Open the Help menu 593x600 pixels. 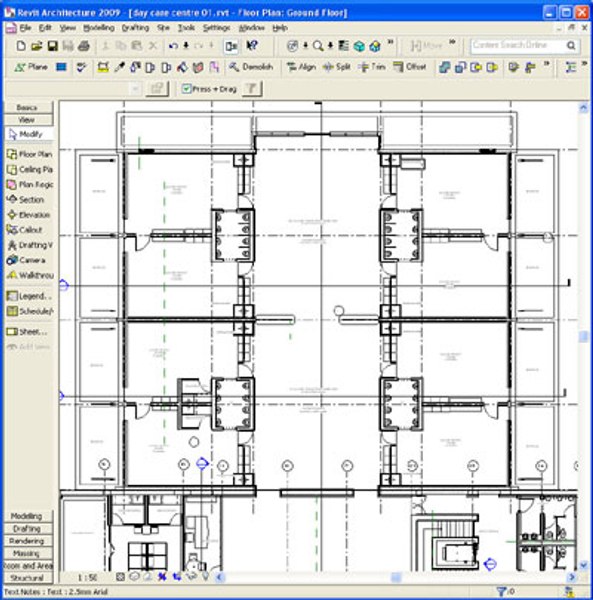click(x=280, y=28)
